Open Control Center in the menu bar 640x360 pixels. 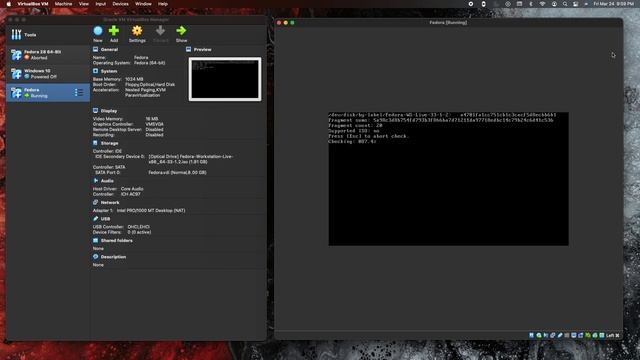click(576, 4)
